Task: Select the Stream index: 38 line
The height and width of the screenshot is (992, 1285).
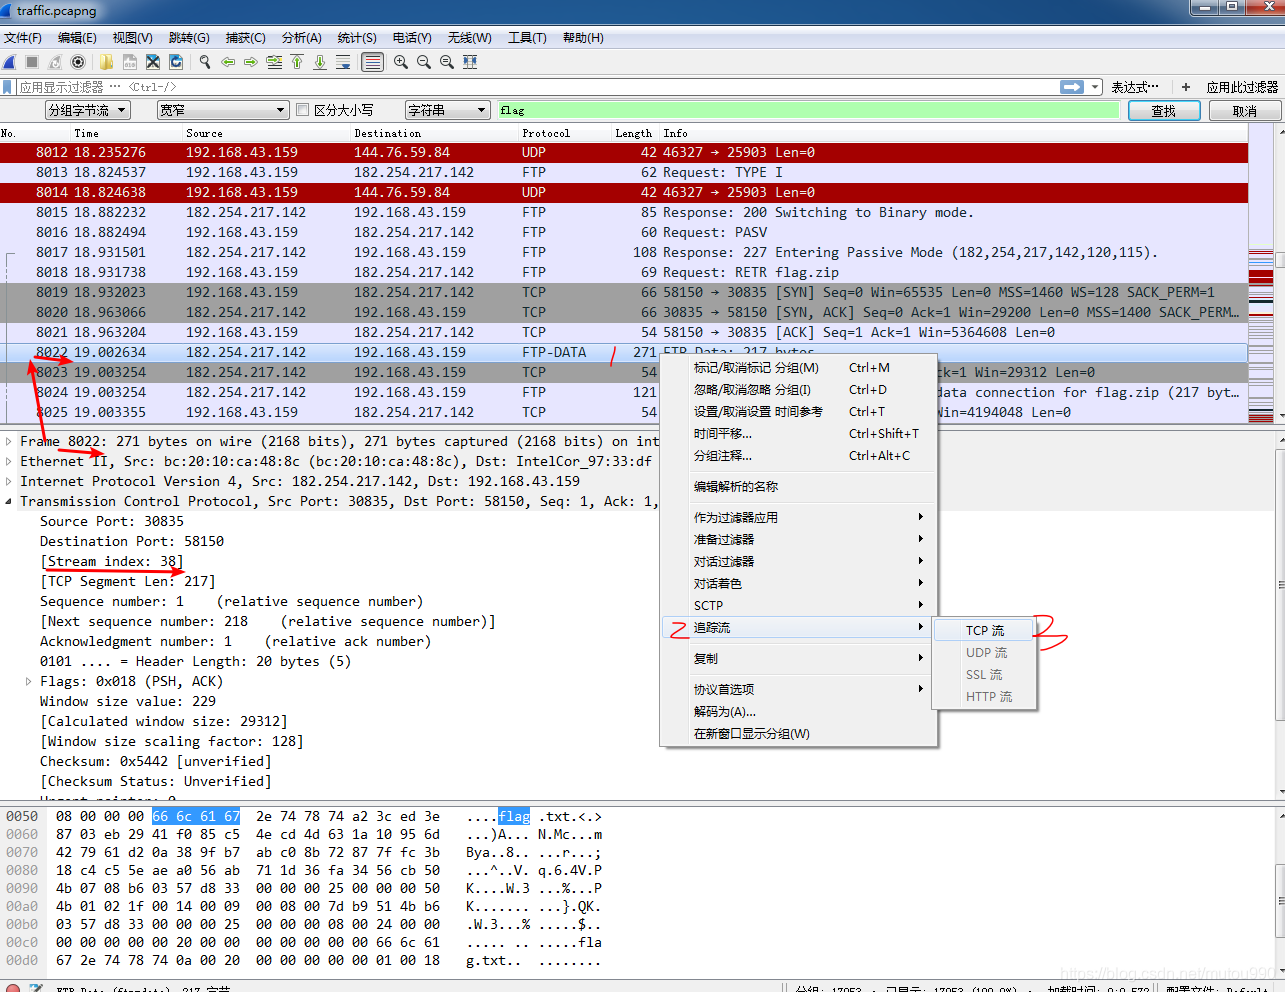Action: (x=112, y=561)
